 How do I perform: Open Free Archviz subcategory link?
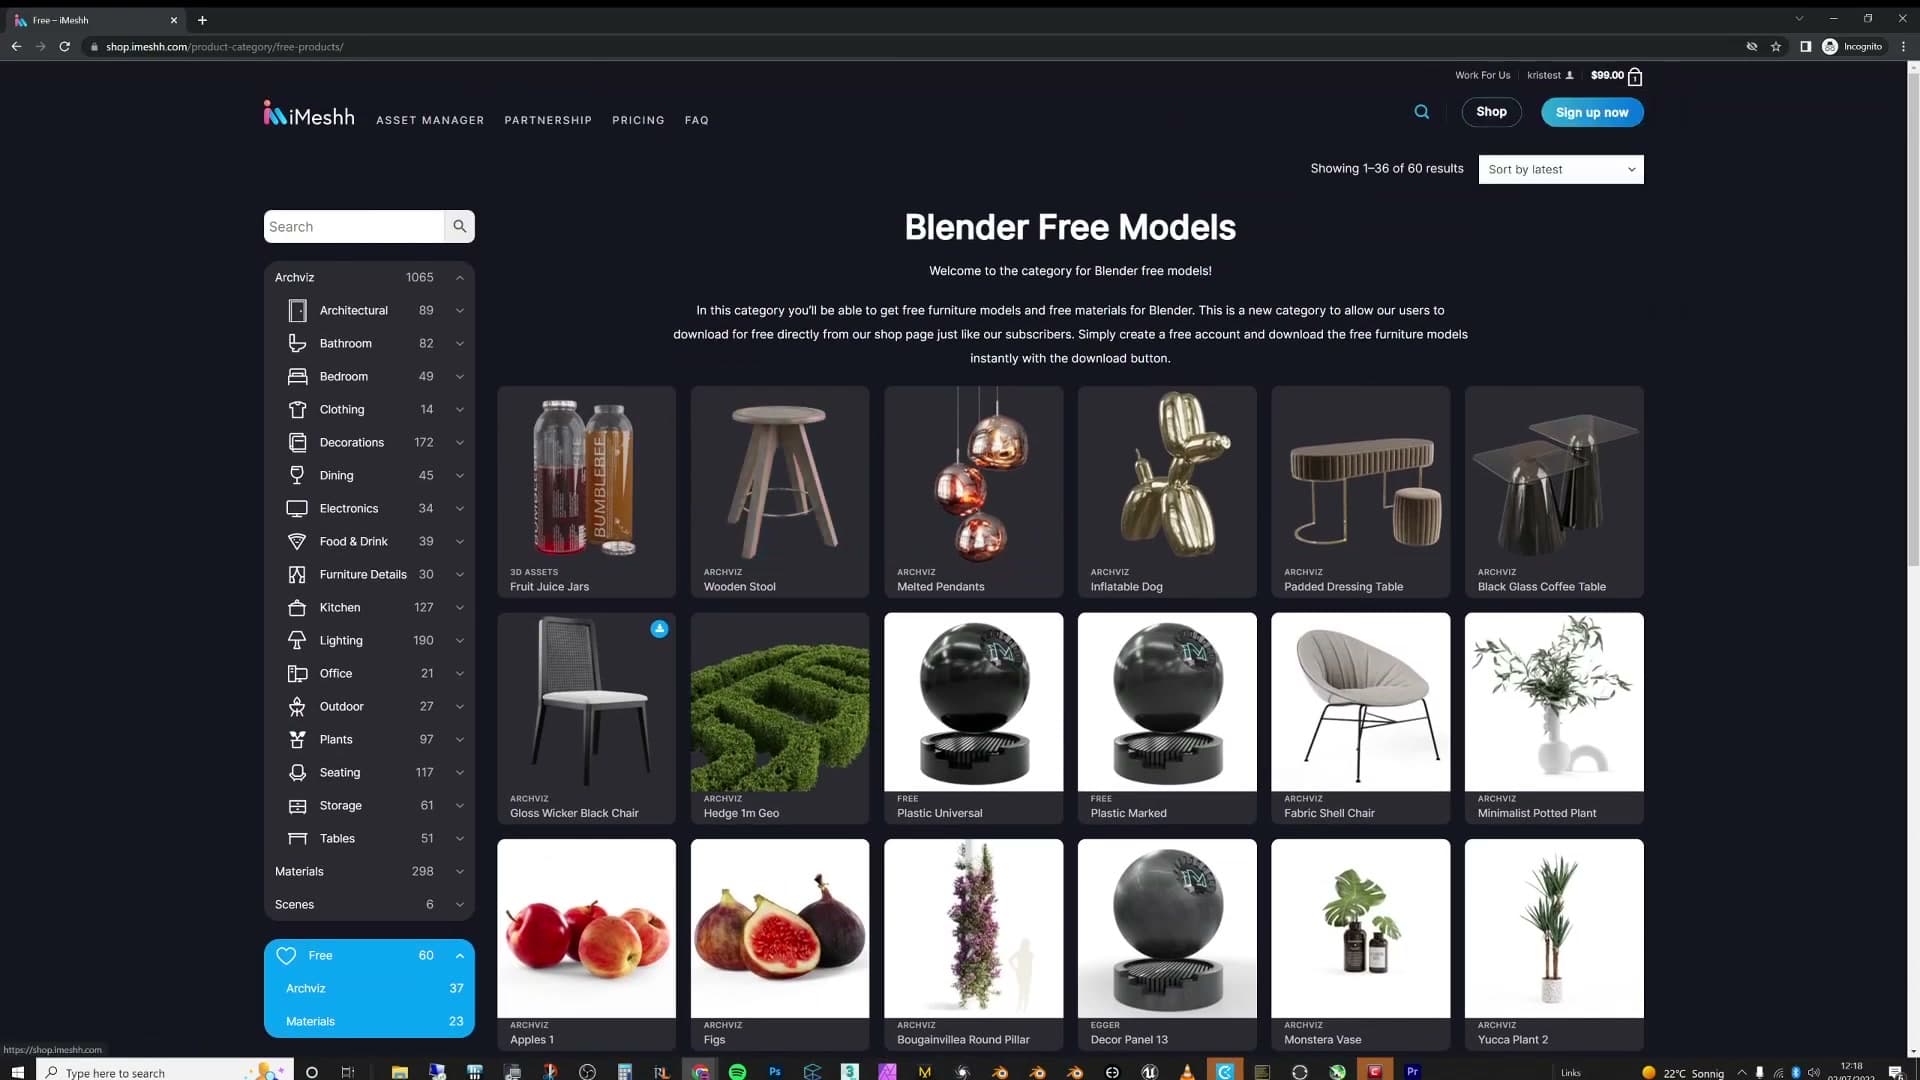click(x=305, y=988)
